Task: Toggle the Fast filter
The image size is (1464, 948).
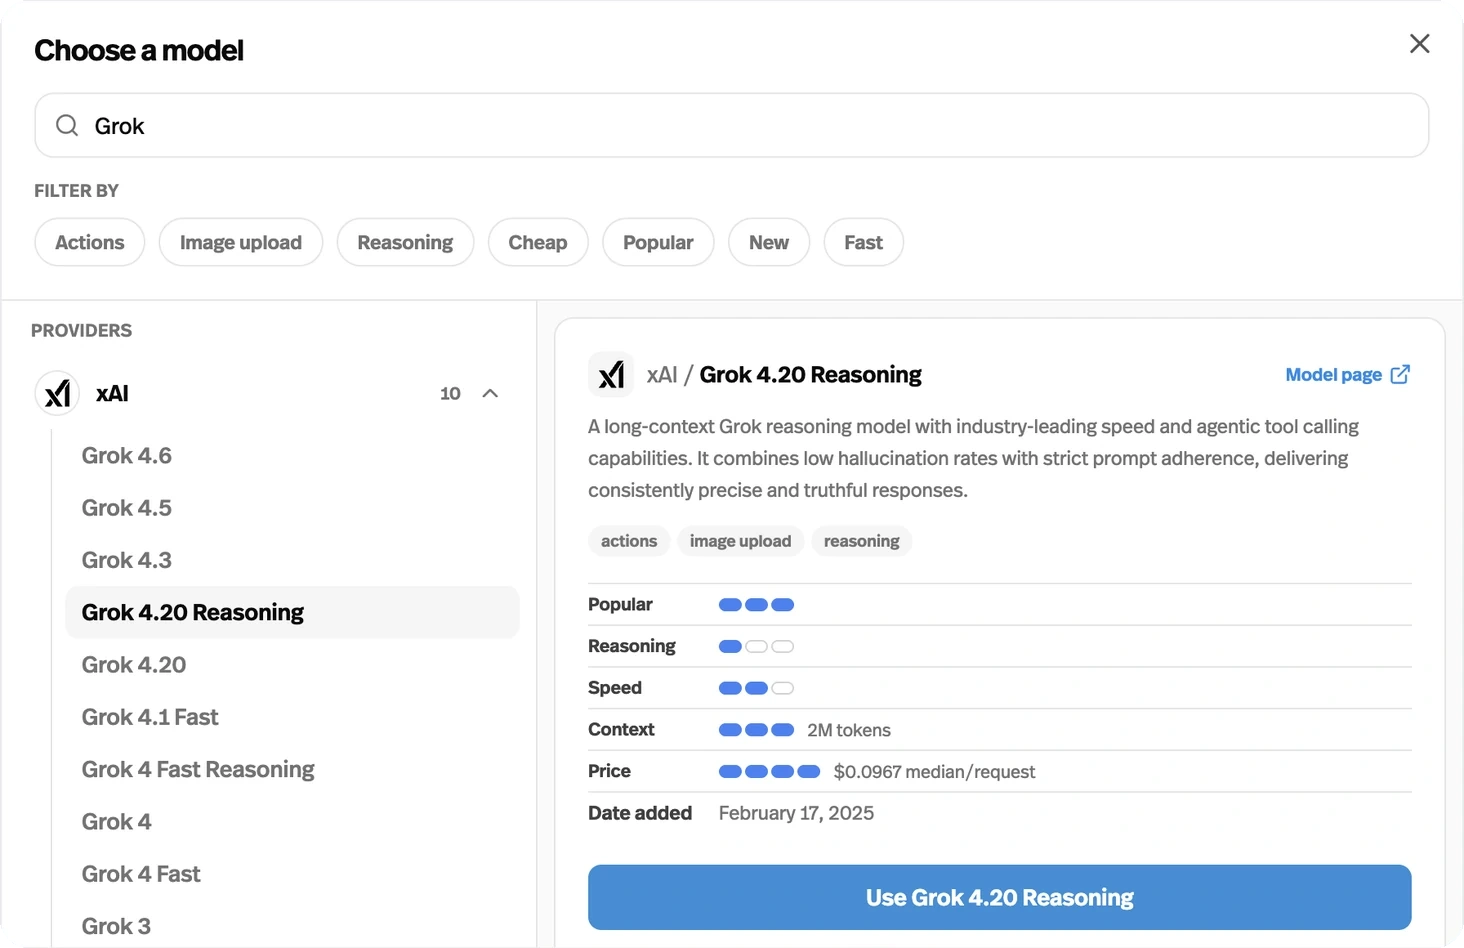Action: tap(863, 242)
